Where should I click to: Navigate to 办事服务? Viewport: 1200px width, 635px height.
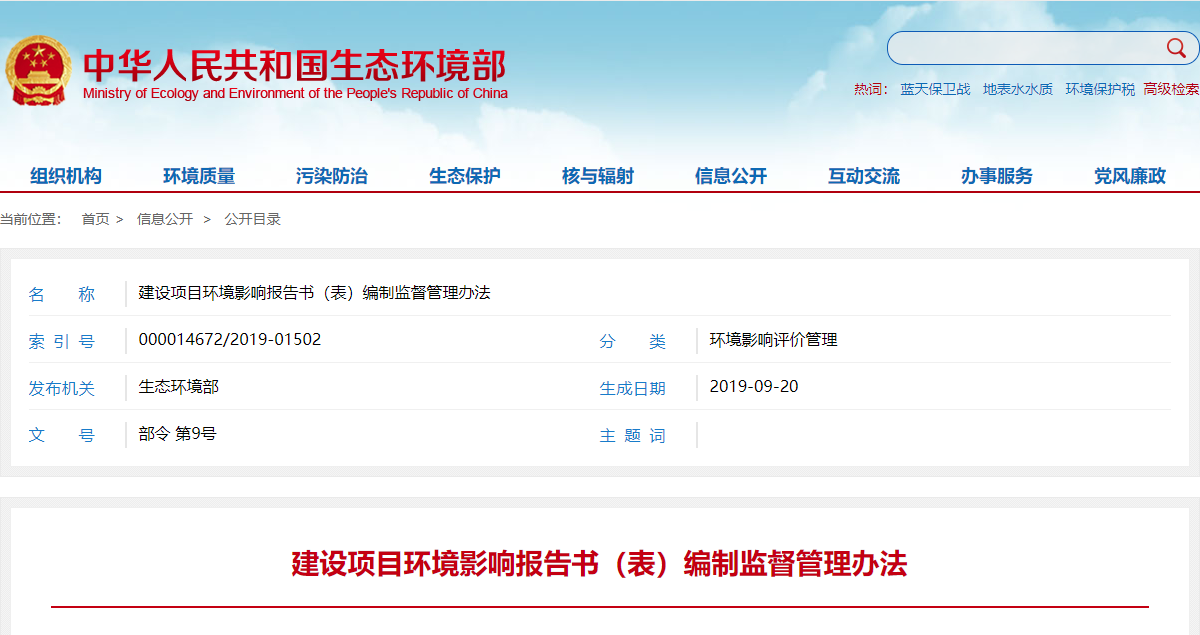pyautogui.click(x=997, y=176)
